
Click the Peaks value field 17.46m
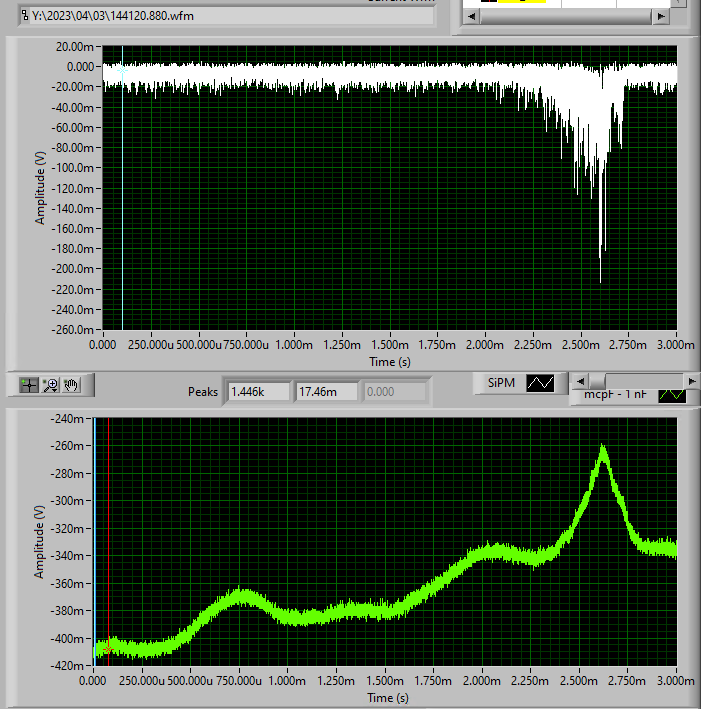[x=326, y=392]
